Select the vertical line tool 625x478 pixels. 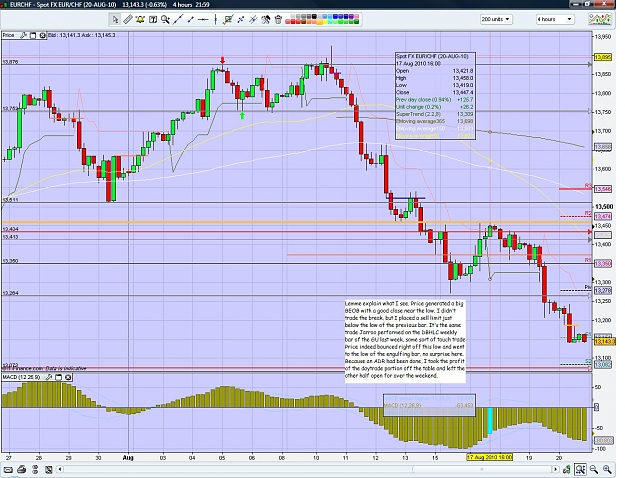coord(216,19)
